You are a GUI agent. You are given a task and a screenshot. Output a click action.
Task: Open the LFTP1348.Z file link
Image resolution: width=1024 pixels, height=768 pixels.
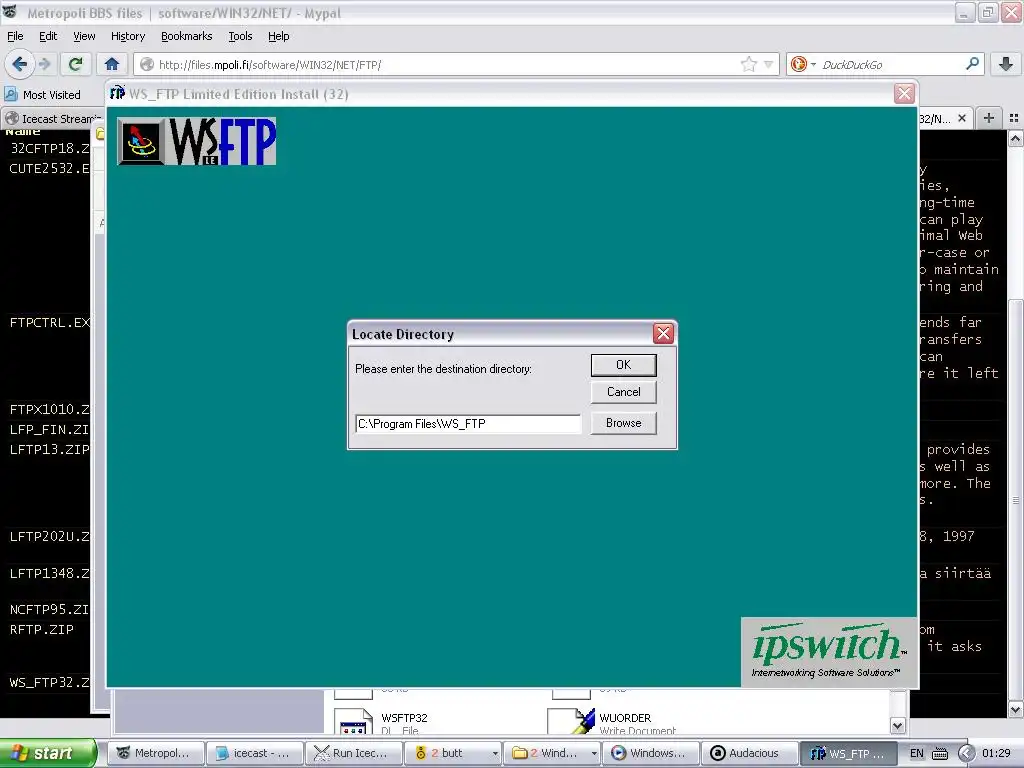click(49, 573)
